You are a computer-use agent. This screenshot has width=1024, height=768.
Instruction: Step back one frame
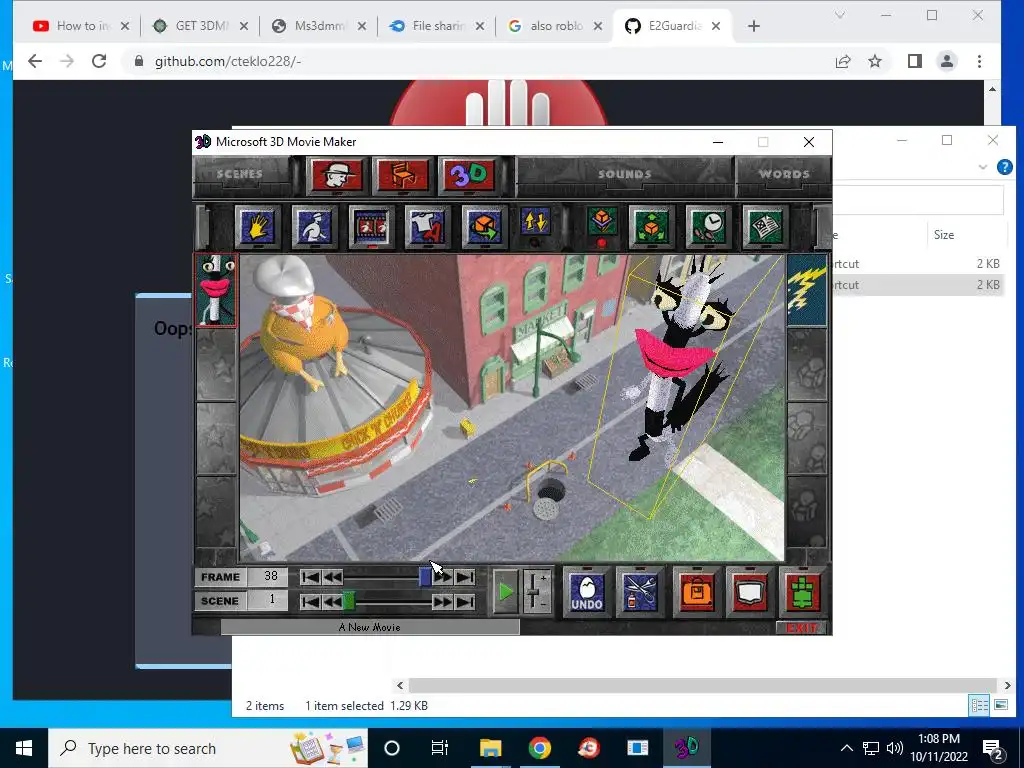[332, 577]
